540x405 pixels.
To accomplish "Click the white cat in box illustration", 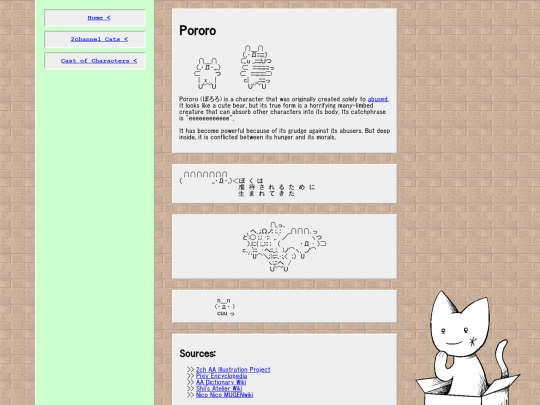I will [x=467, y=349].
